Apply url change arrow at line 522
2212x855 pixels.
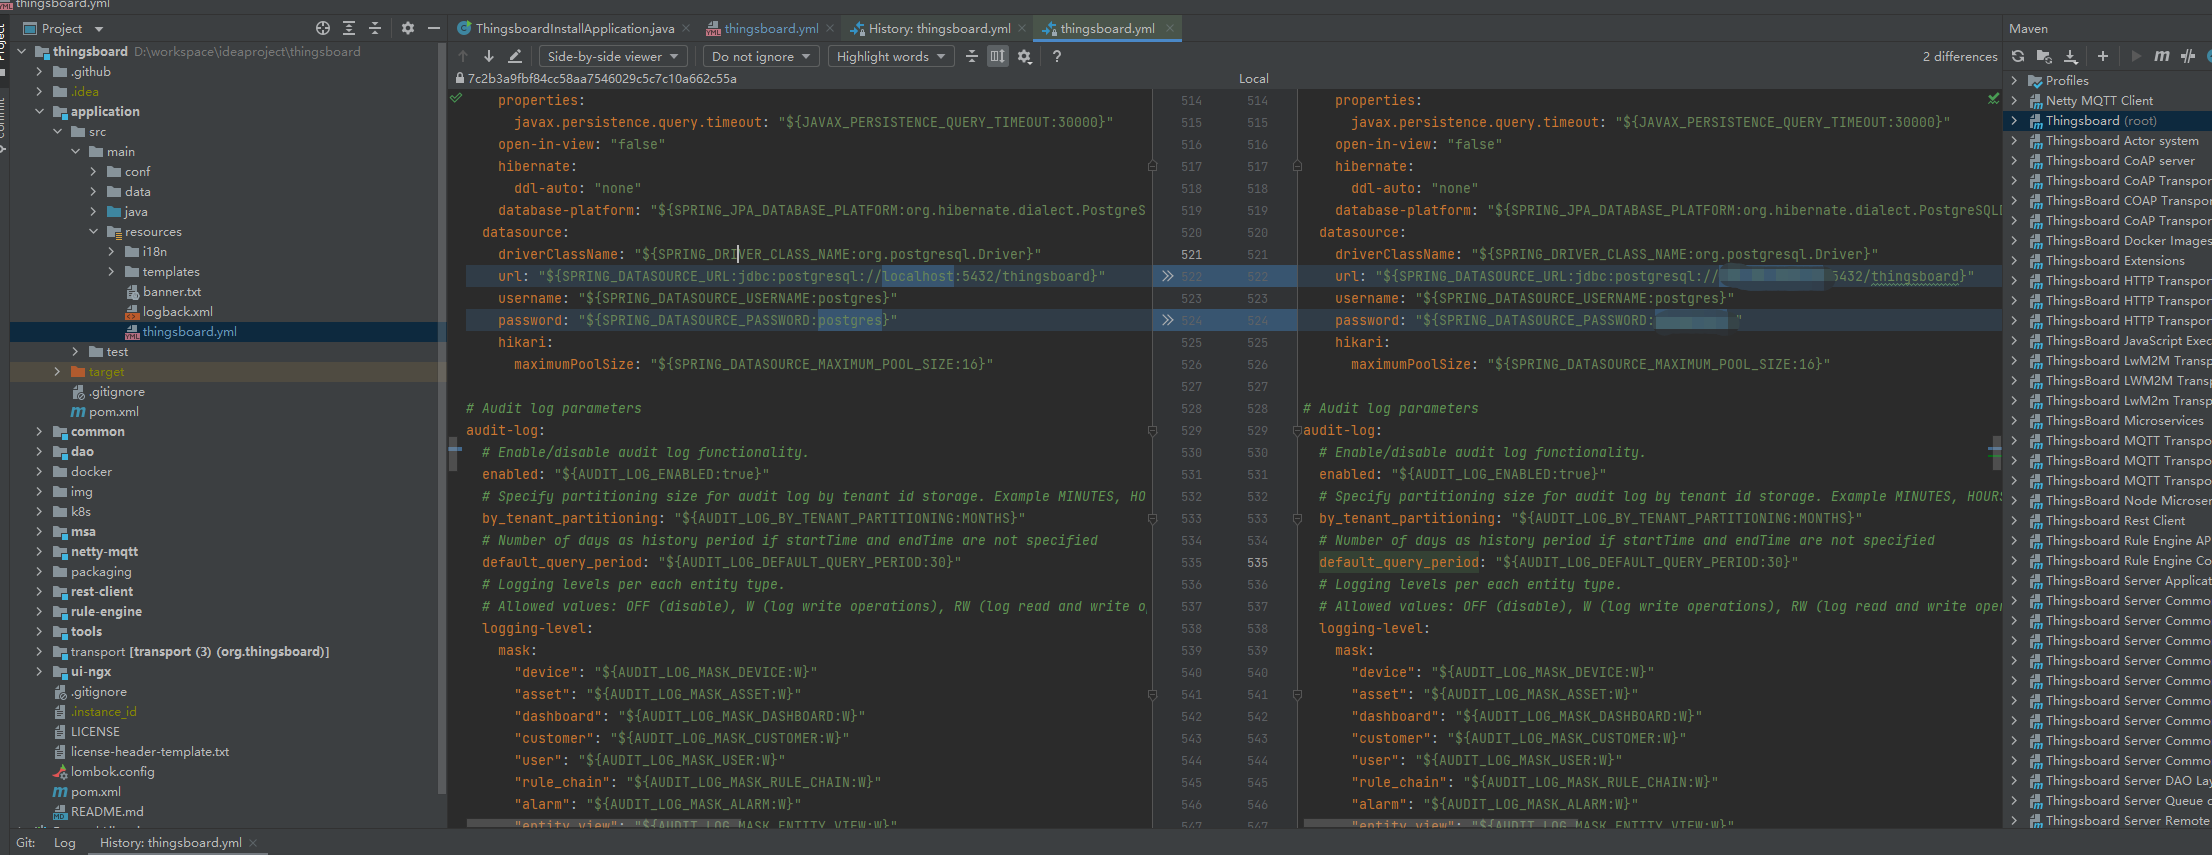(1167, 276)
